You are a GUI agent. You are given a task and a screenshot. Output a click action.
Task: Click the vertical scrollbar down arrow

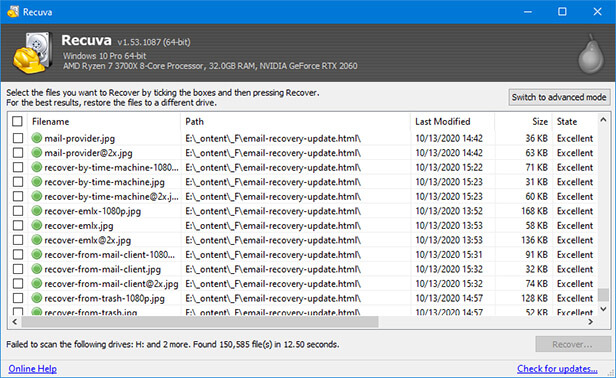603,309
